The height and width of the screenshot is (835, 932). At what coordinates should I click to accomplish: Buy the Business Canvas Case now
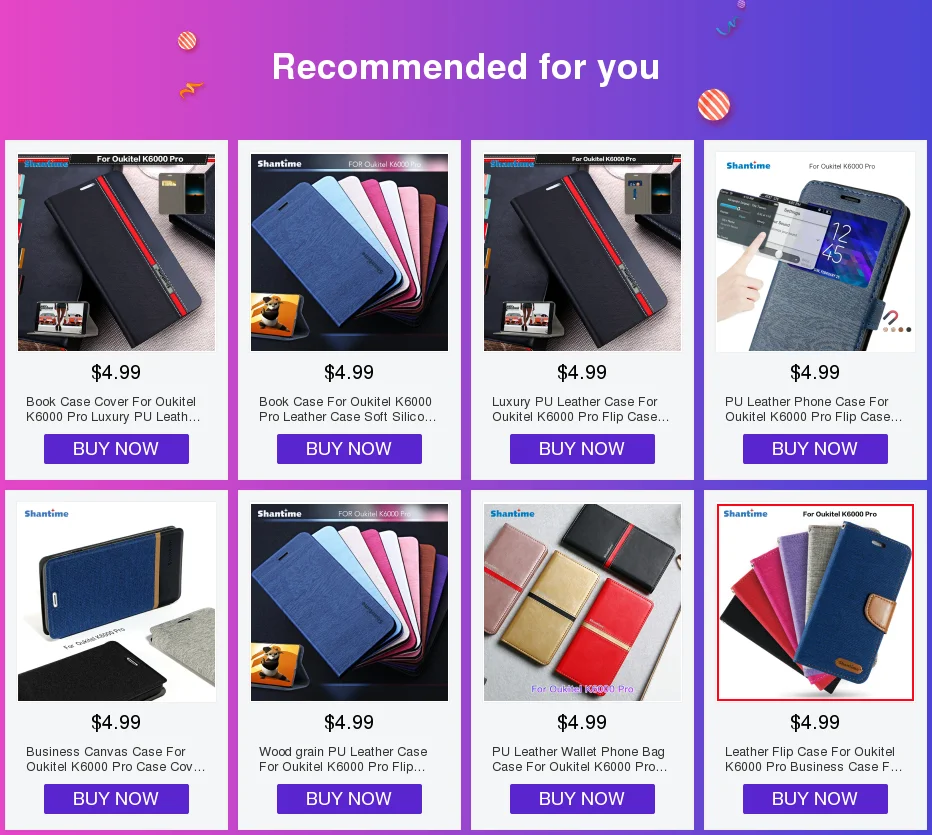click(x=116, y=799)
